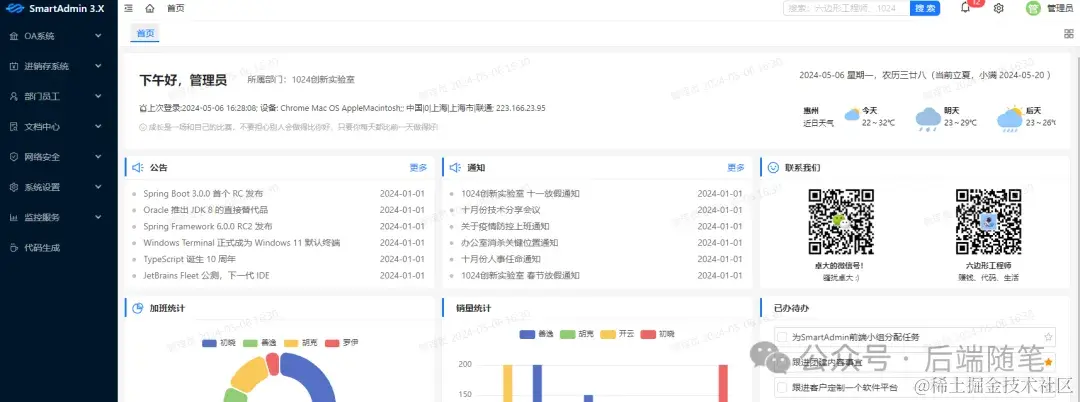Check the 跟进团建内容事宜 checkbox

pos(782,361)
